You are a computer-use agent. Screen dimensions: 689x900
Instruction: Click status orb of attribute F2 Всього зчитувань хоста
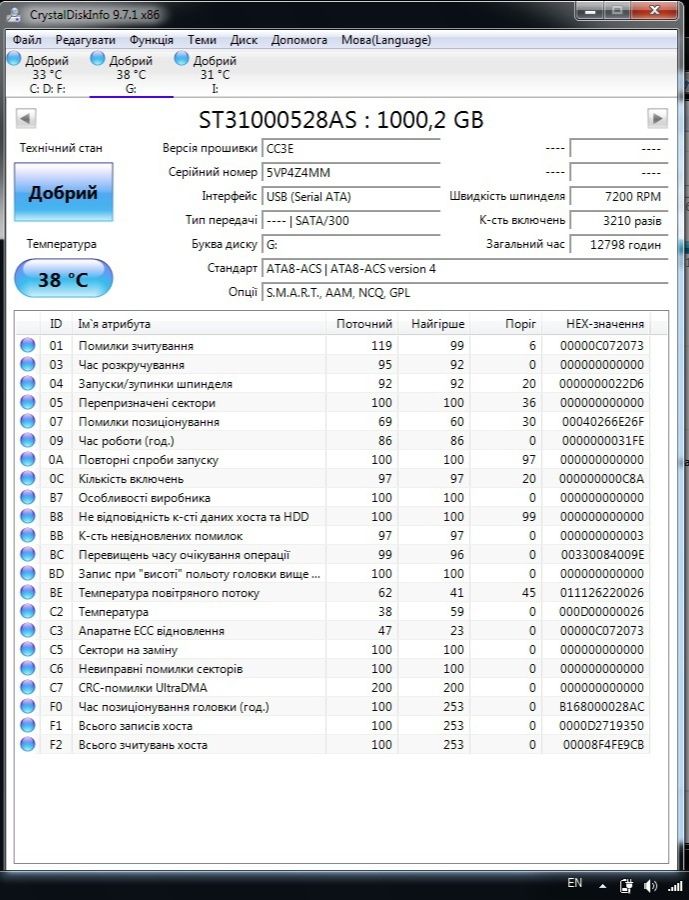click(x=28, y=744)
